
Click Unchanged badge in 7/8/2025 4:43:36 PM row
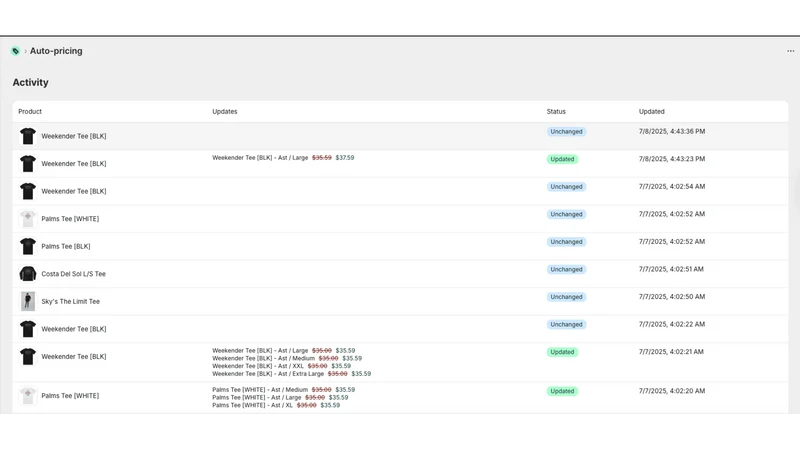(x=566, y=132)
